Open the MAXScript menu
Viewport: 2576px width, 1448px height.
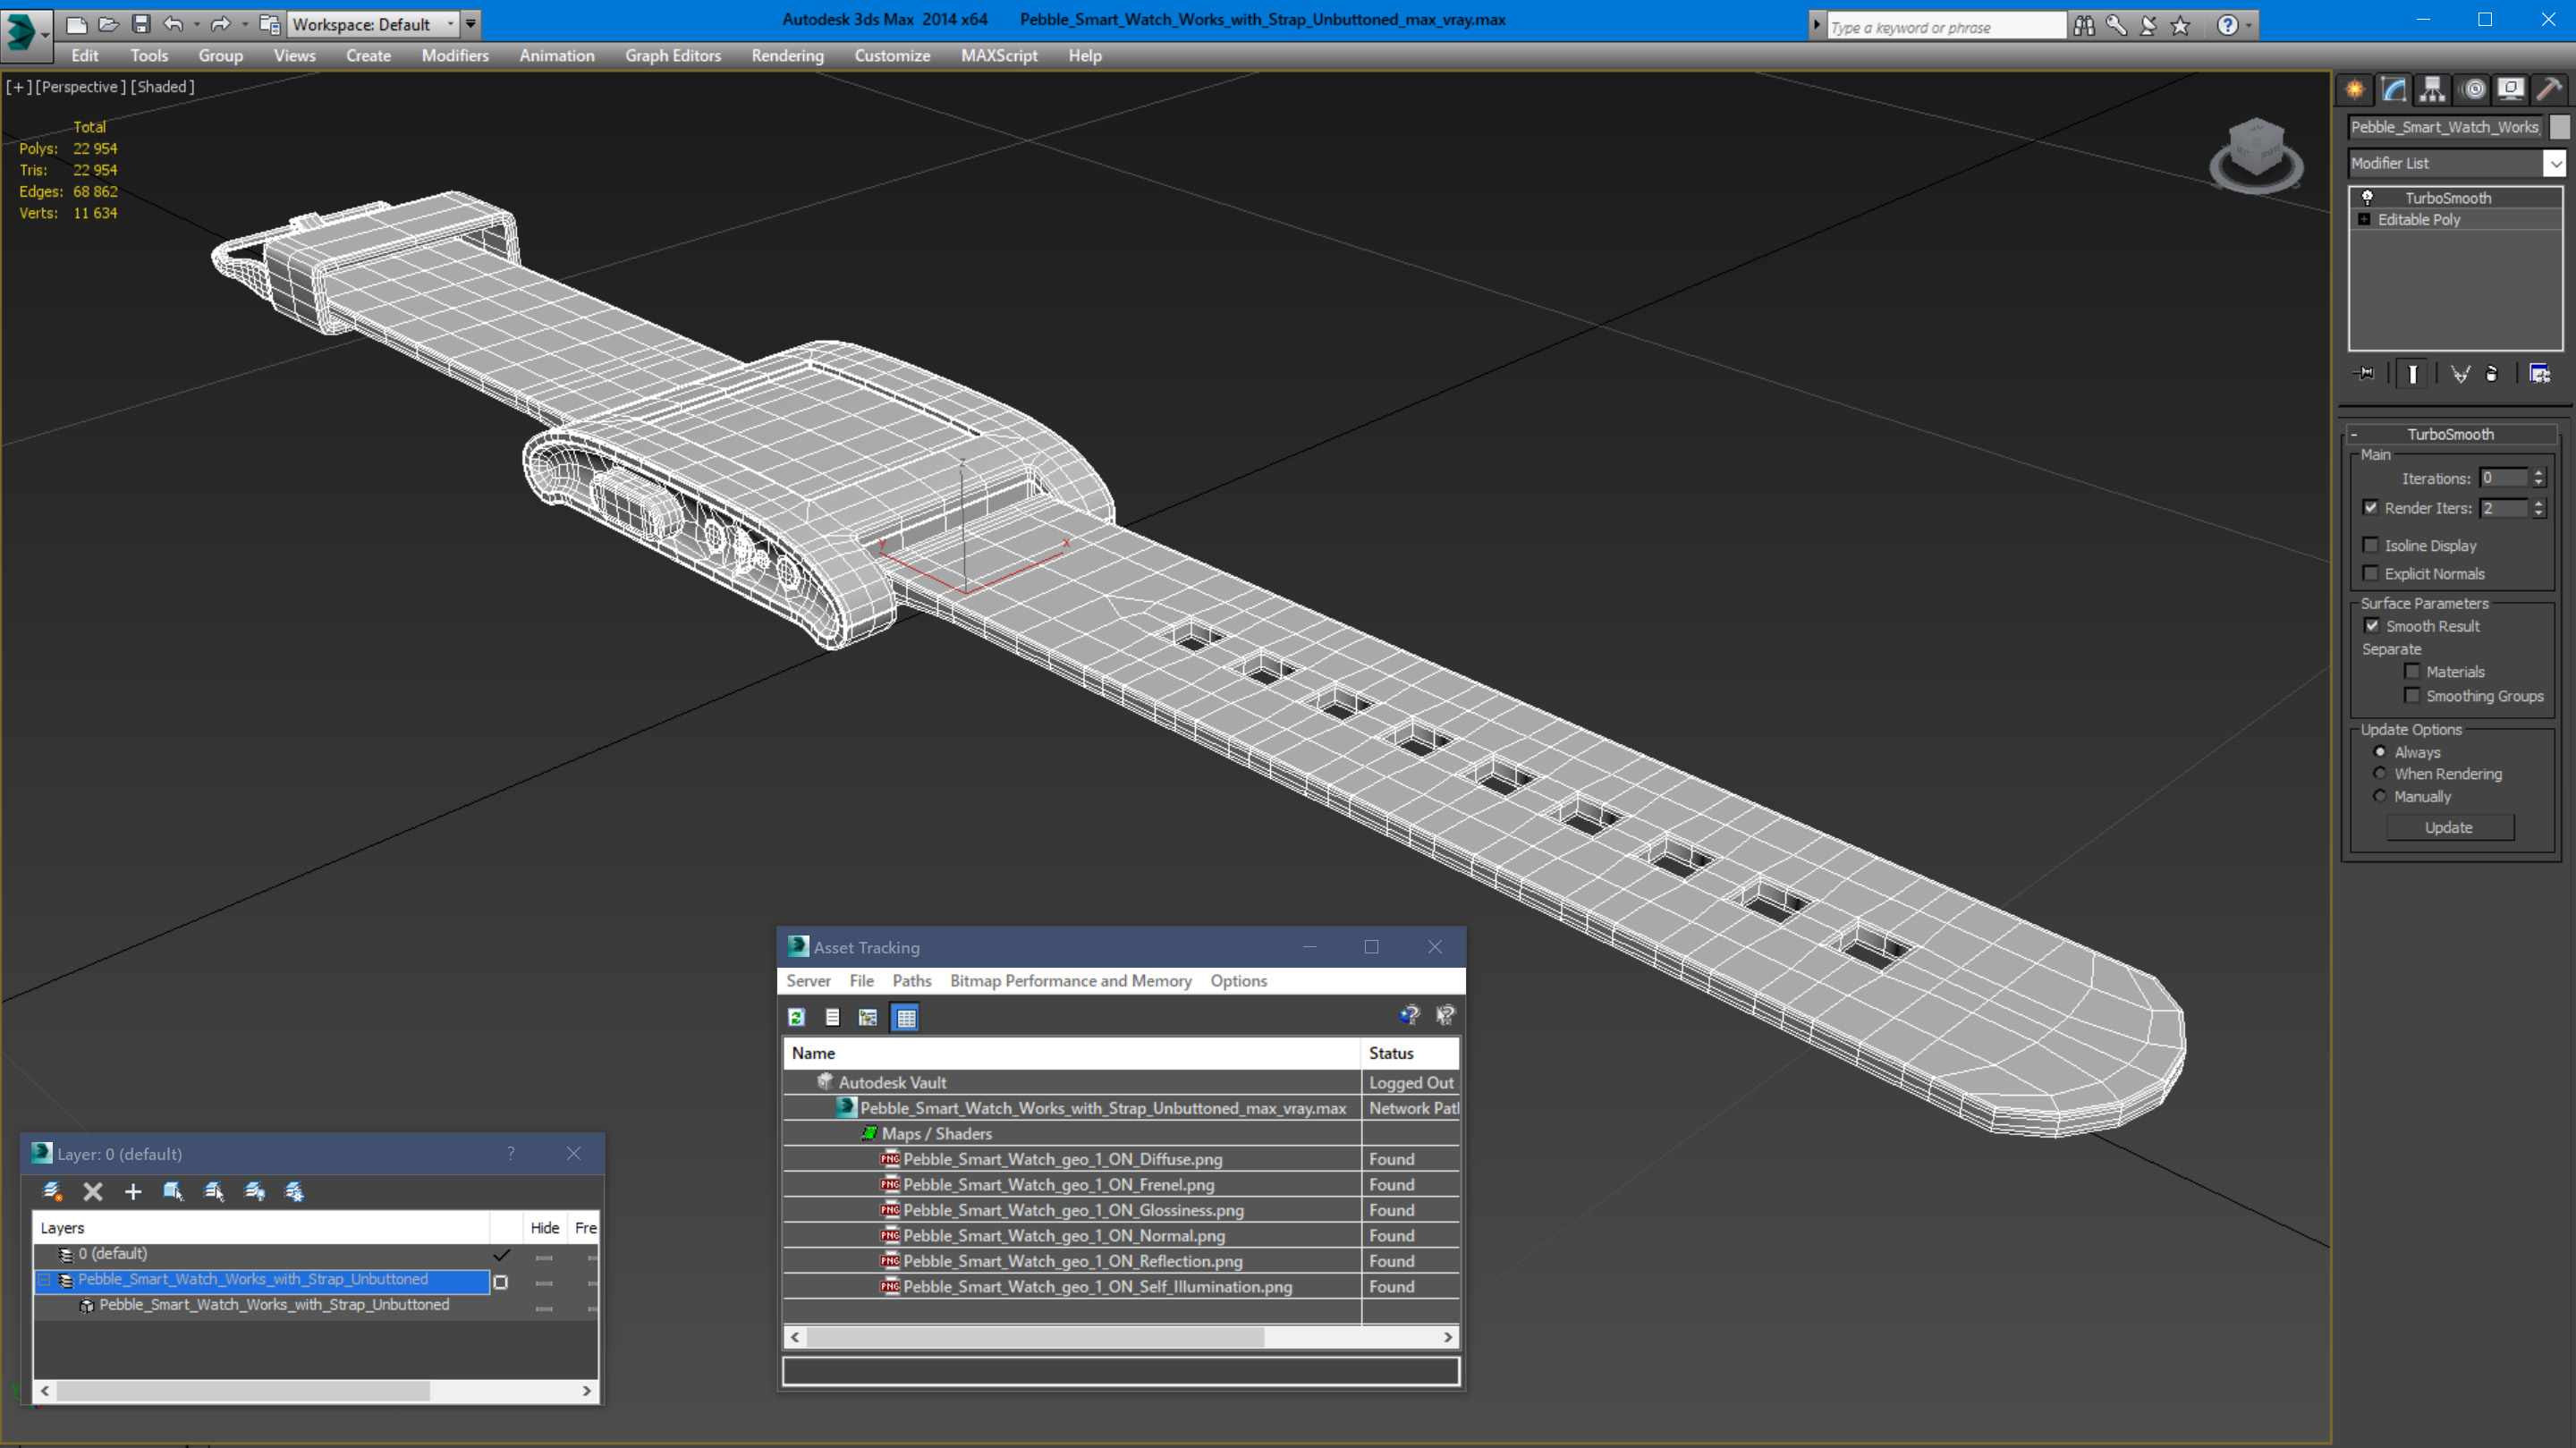999,56
